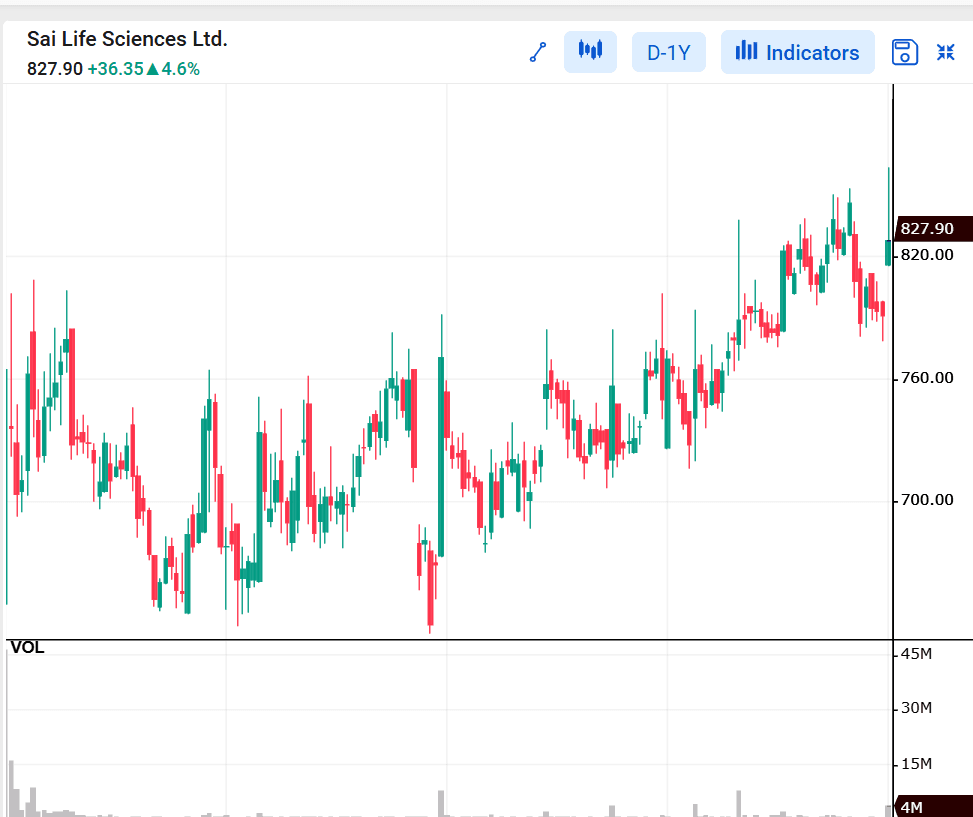Click the 45M volume axis label
973x817 pixels.
[x=917, y=654]
